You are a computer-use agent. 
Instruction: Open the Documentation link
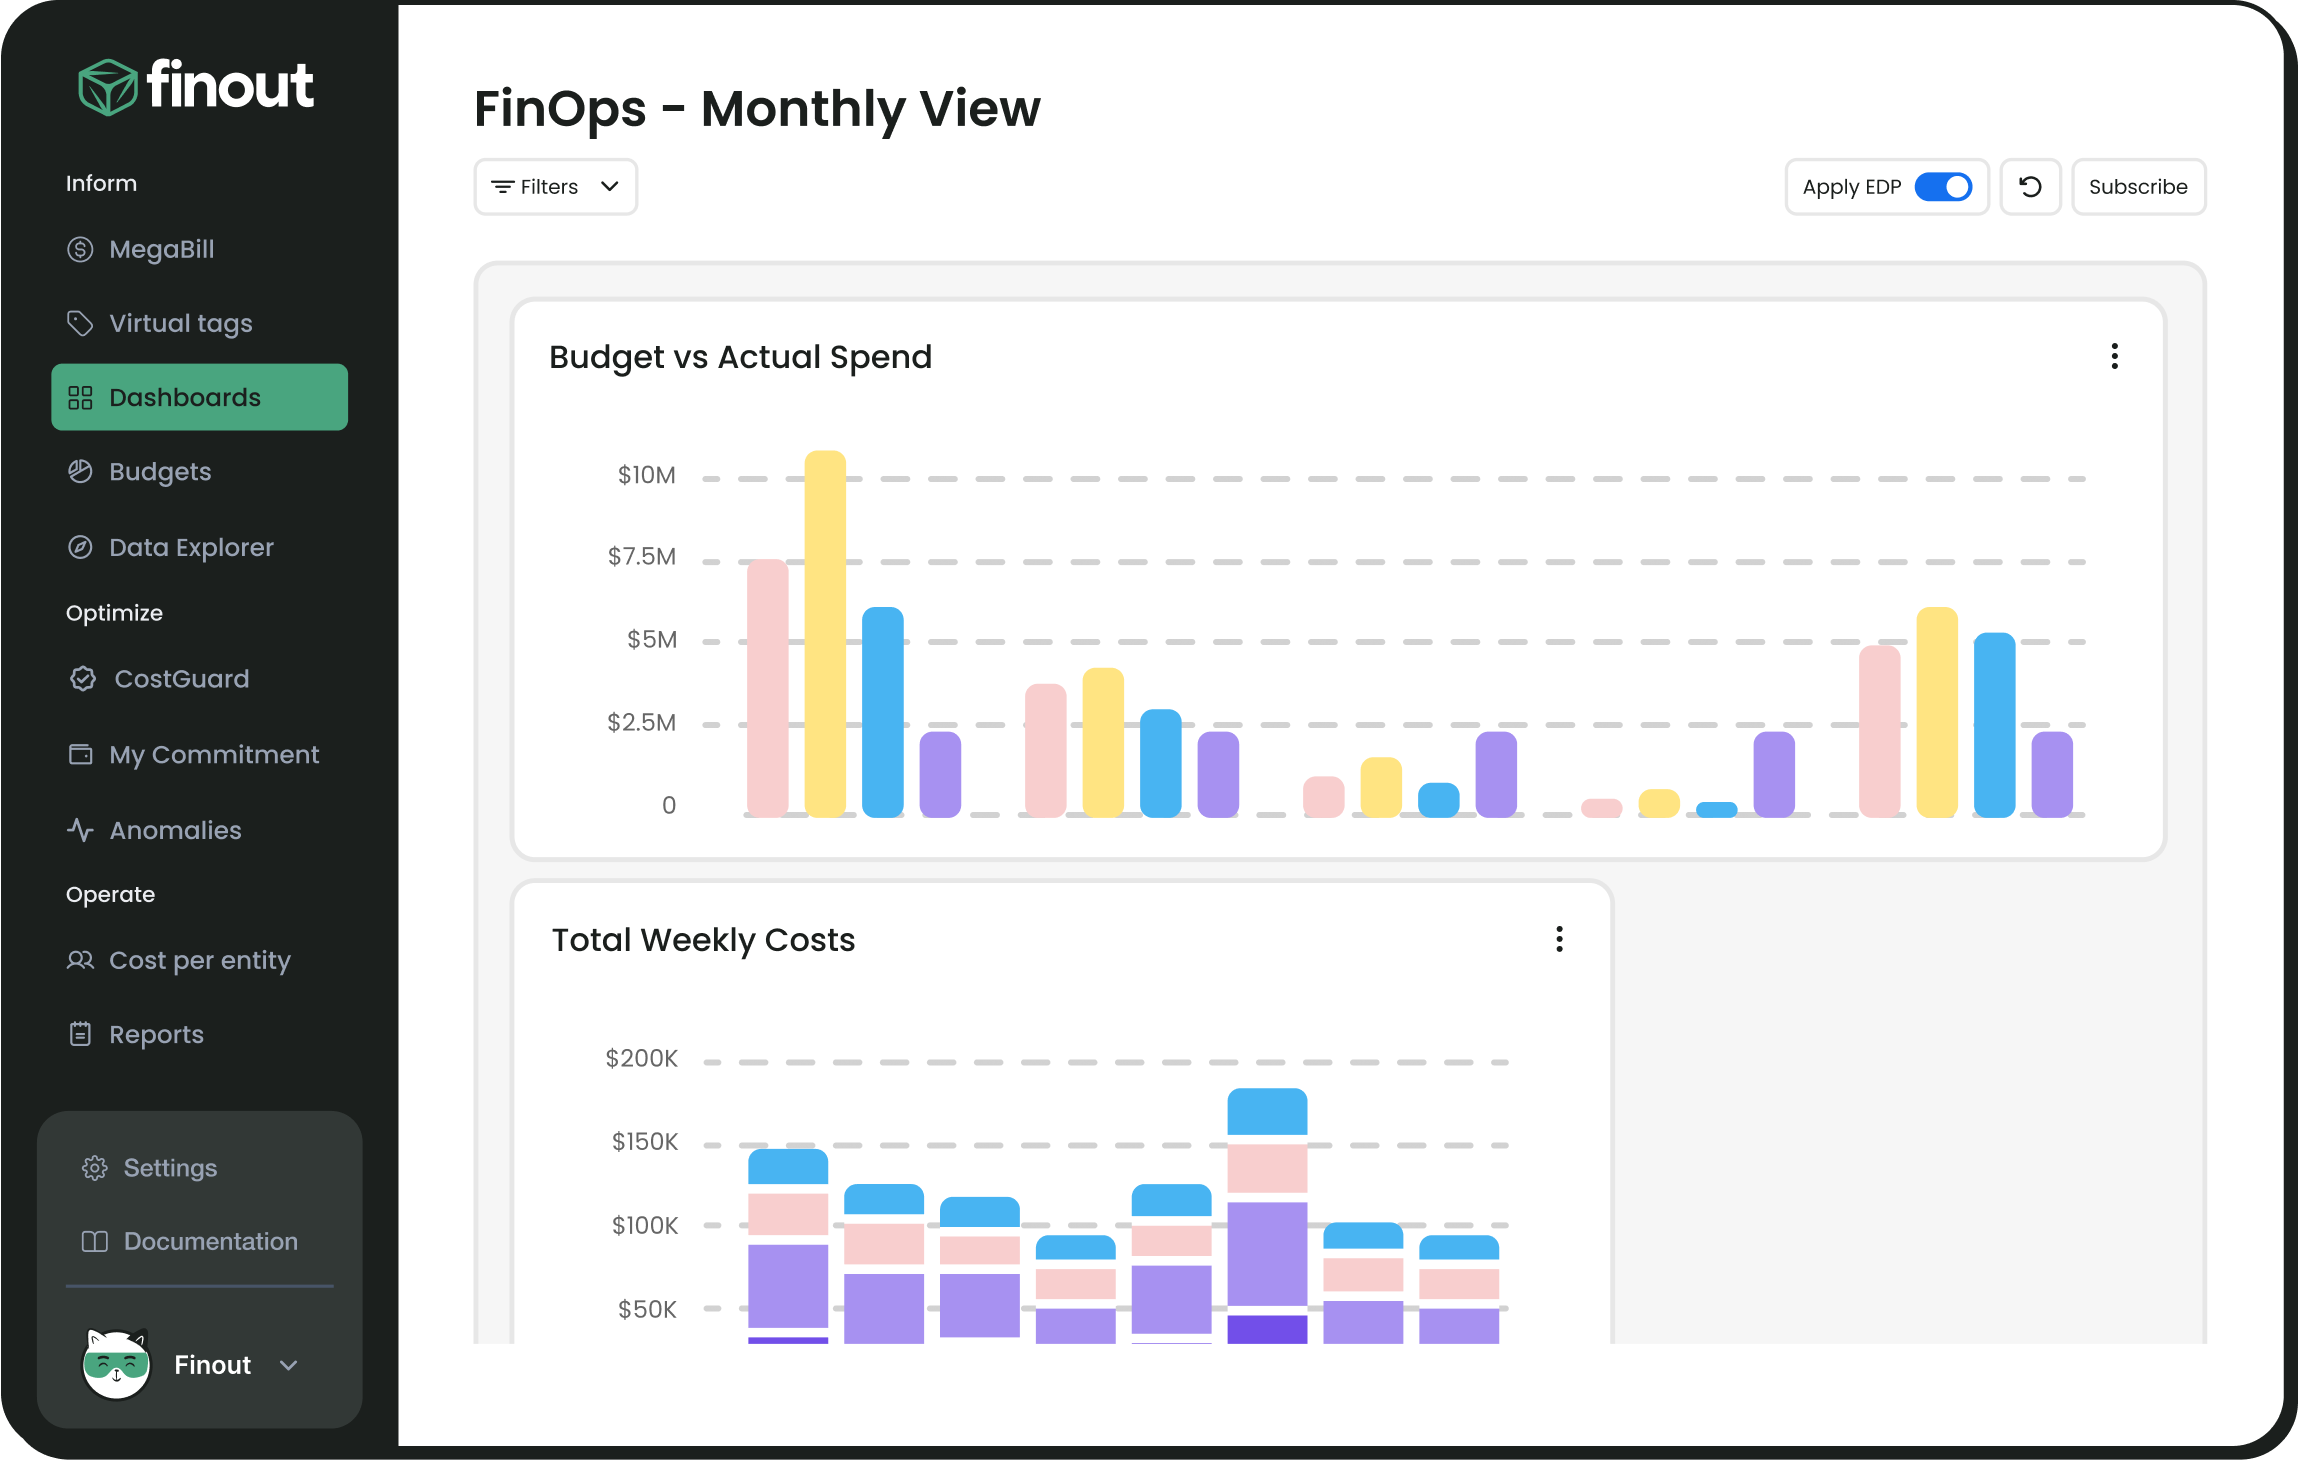coord(210,1241)
